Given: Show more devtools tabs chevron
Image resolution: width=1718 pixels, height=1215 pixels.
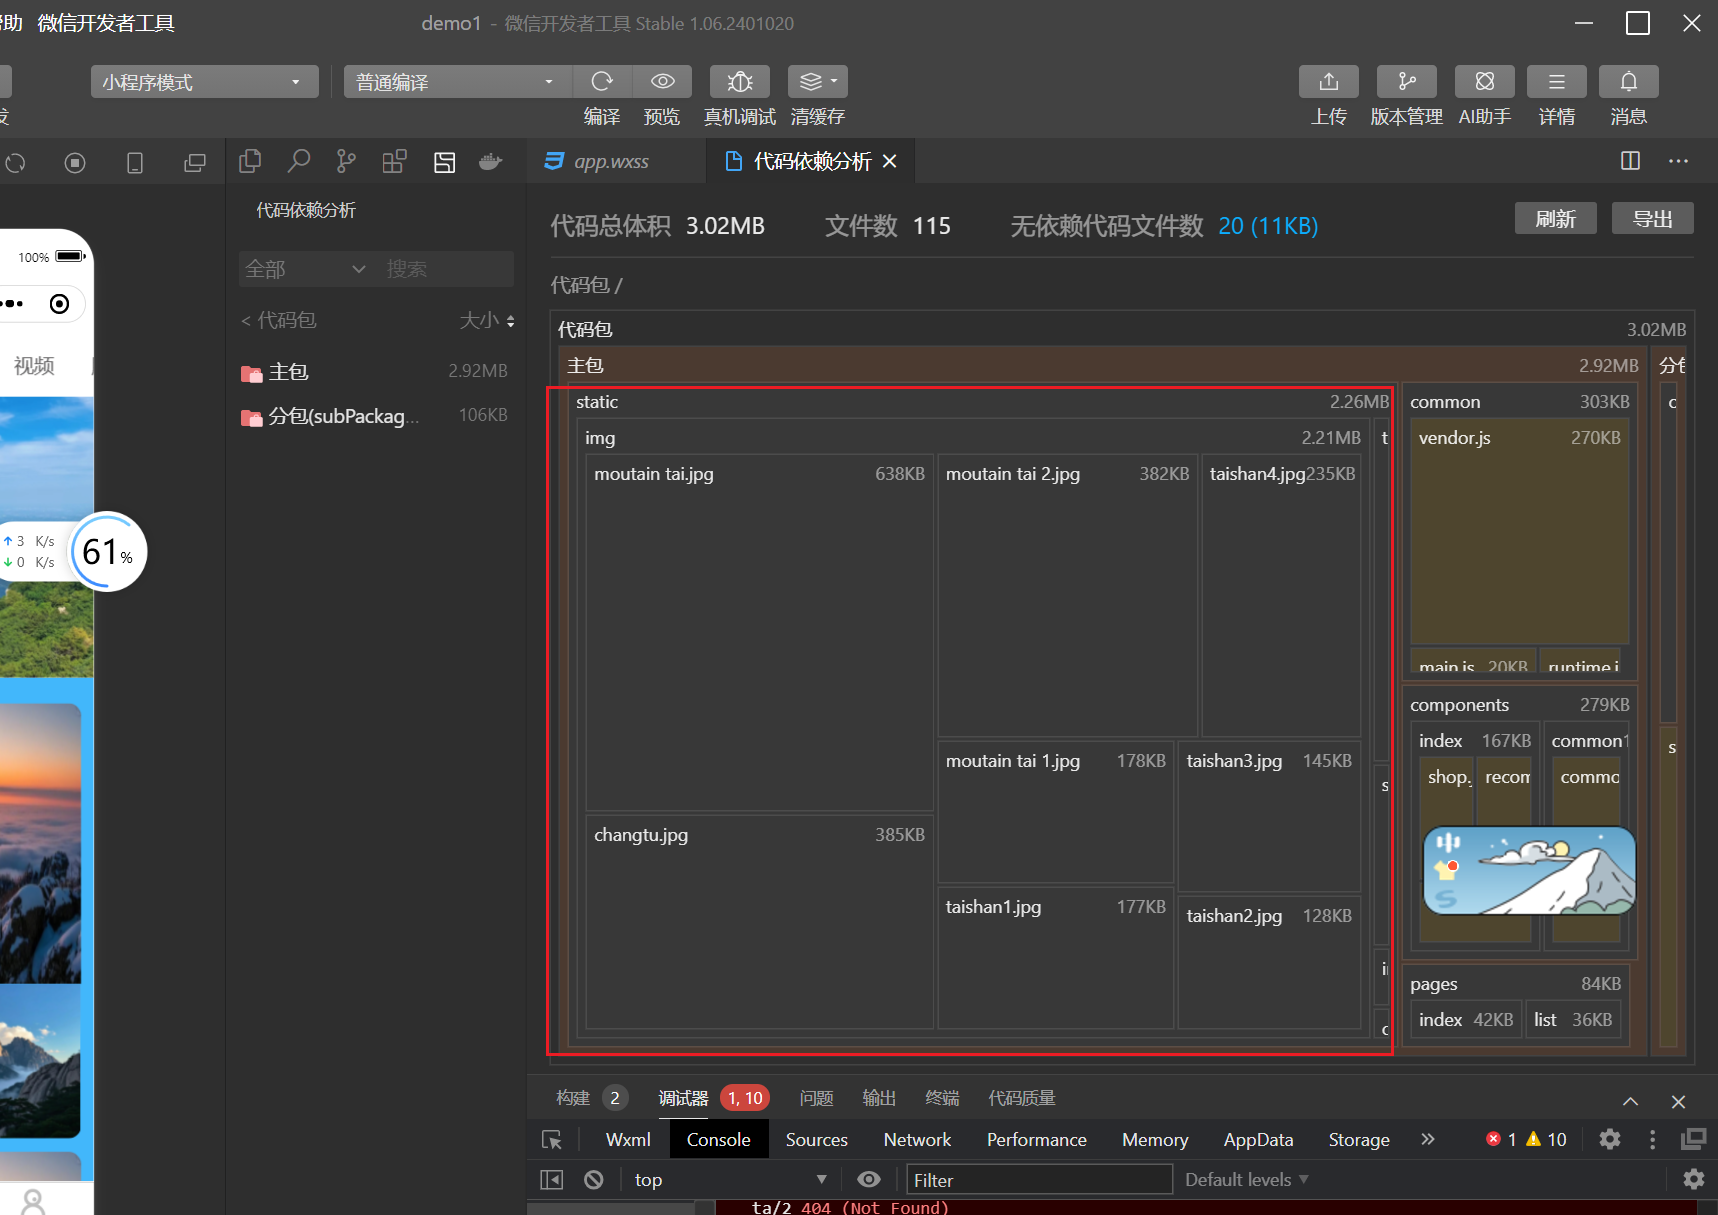Looking at the screenshot, I should tap(1427, 1139).
